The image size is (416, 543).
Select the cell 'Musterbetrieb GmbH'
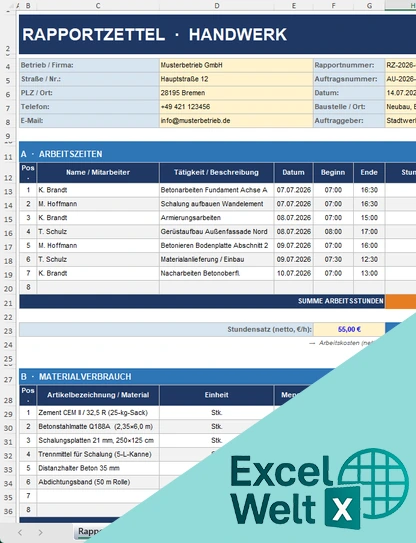(x=236, y=65)
